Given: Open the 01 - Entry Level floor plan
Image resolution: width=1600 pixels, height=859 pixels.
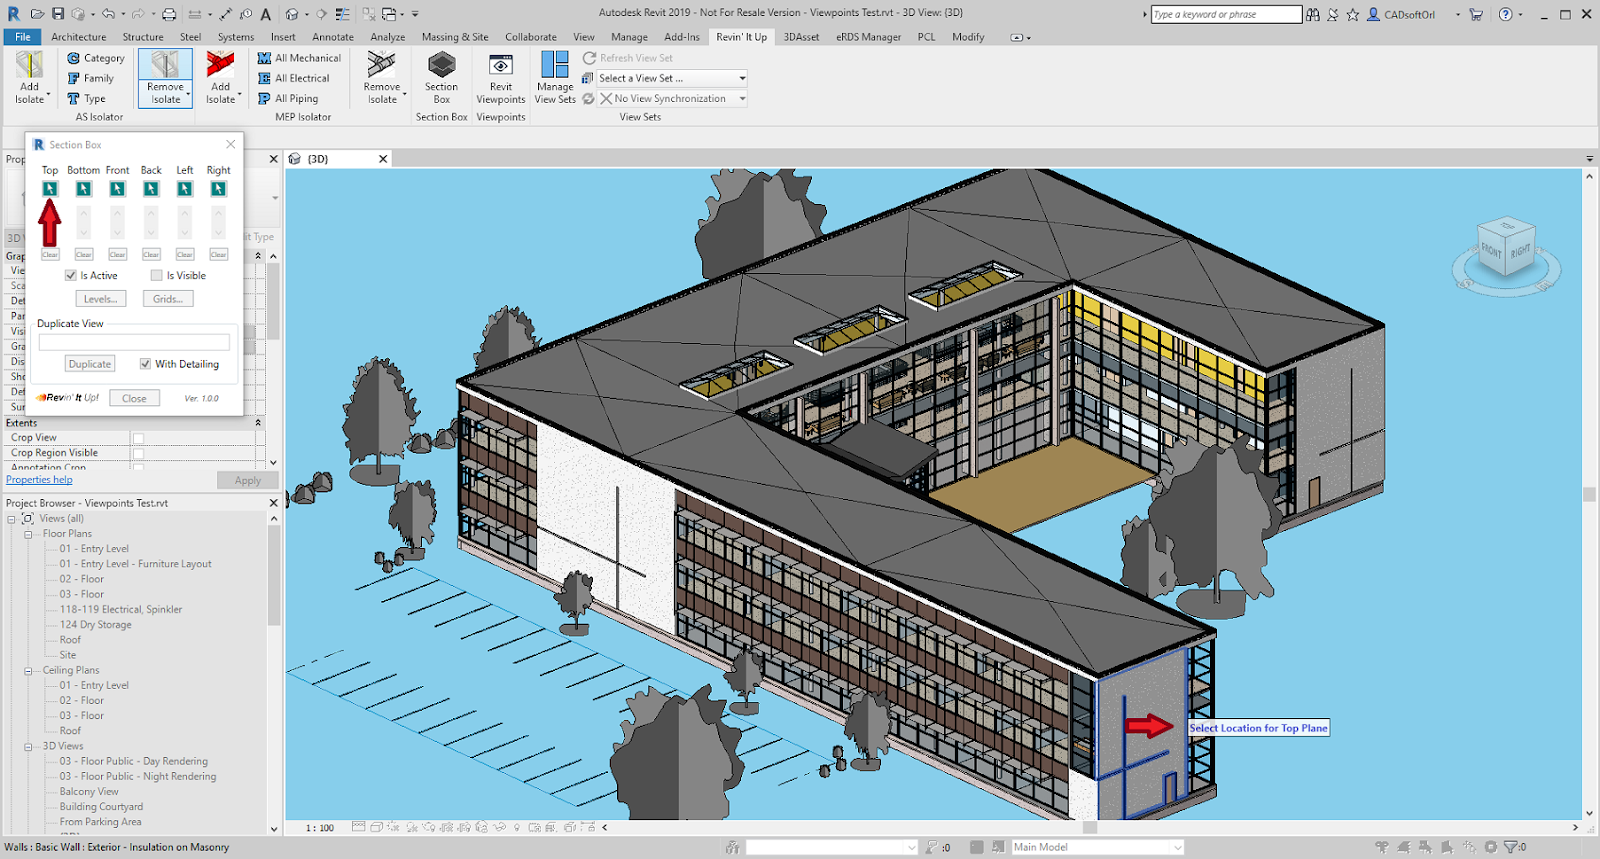Looking at the screenshot, I should tap(94, 549).
